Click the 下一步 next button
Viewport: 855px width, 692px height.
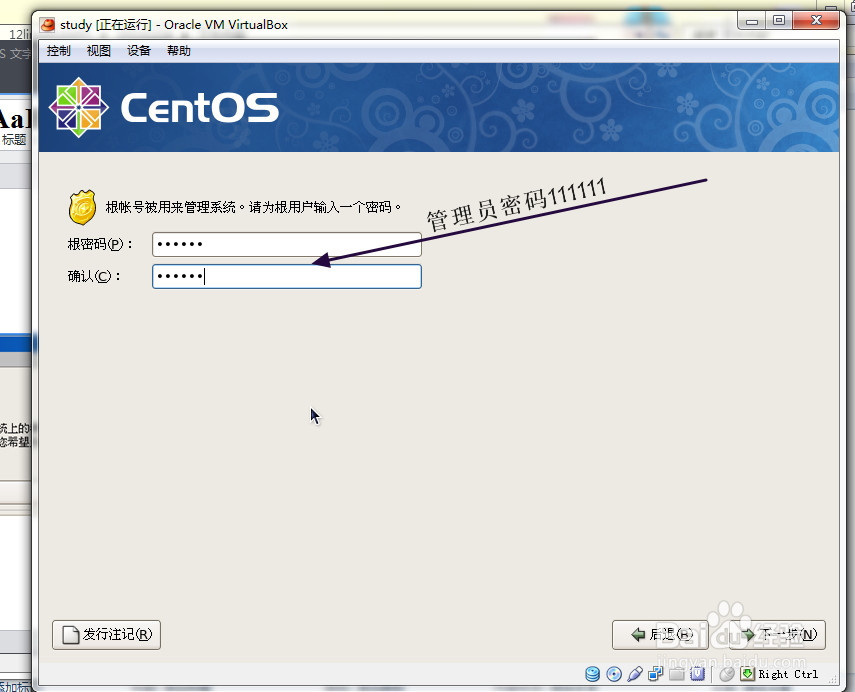pyautogui.click(x=778, y=635)
